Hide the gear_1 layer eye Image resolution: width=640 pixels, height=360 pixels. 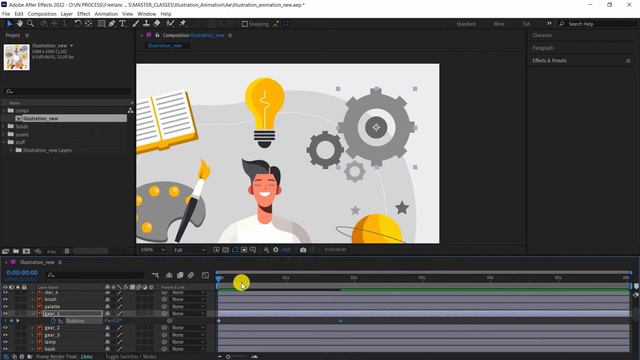point(5,313)
